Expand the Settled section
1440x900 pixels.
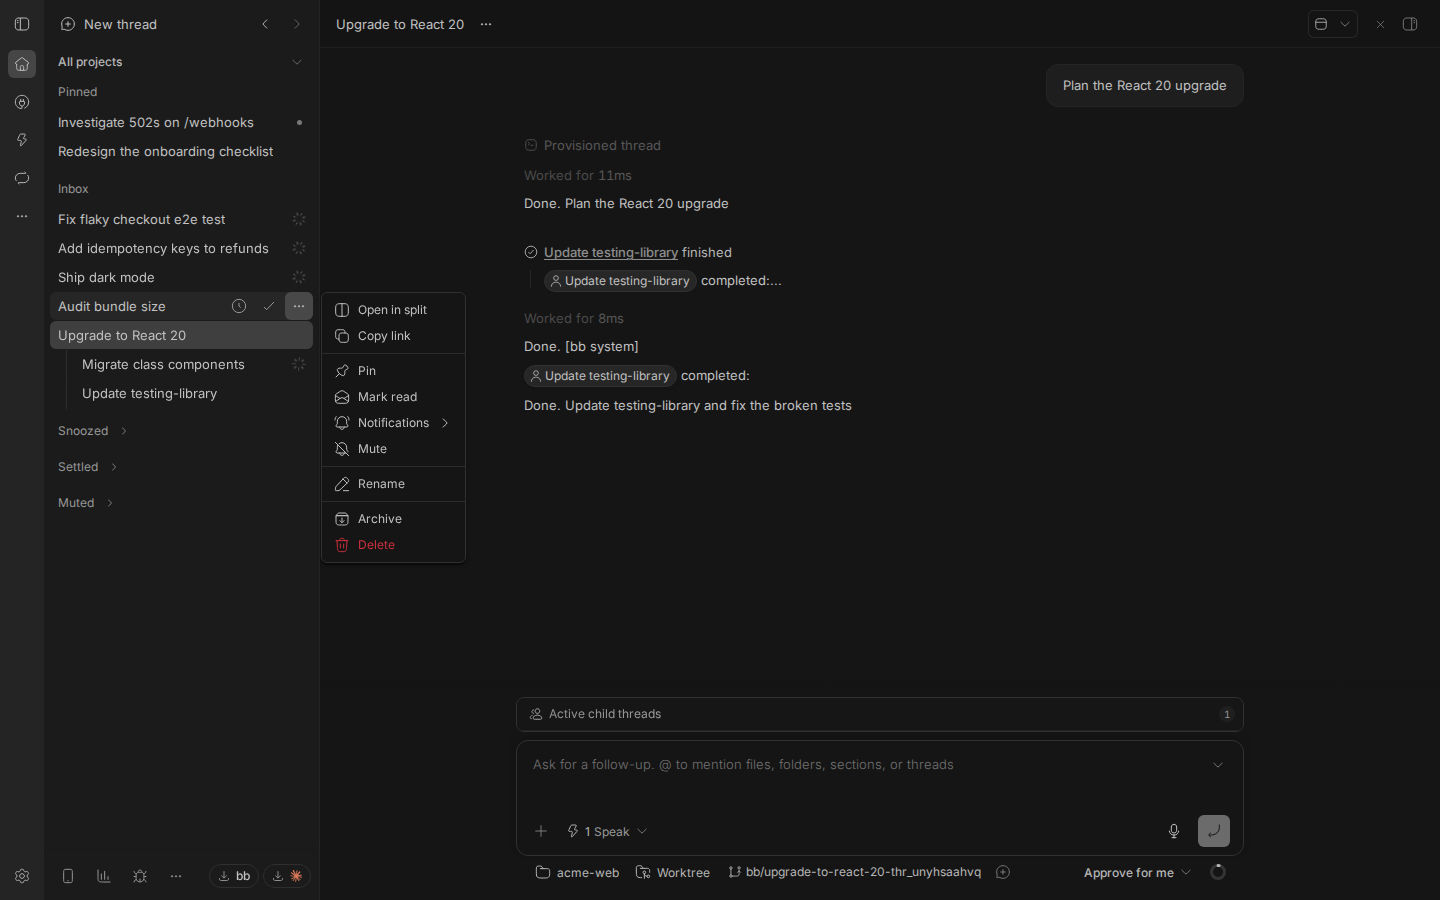[88, 467]
